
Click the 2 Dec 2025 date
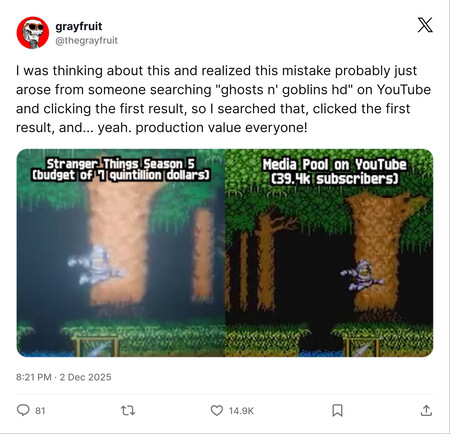click(85, 377)
